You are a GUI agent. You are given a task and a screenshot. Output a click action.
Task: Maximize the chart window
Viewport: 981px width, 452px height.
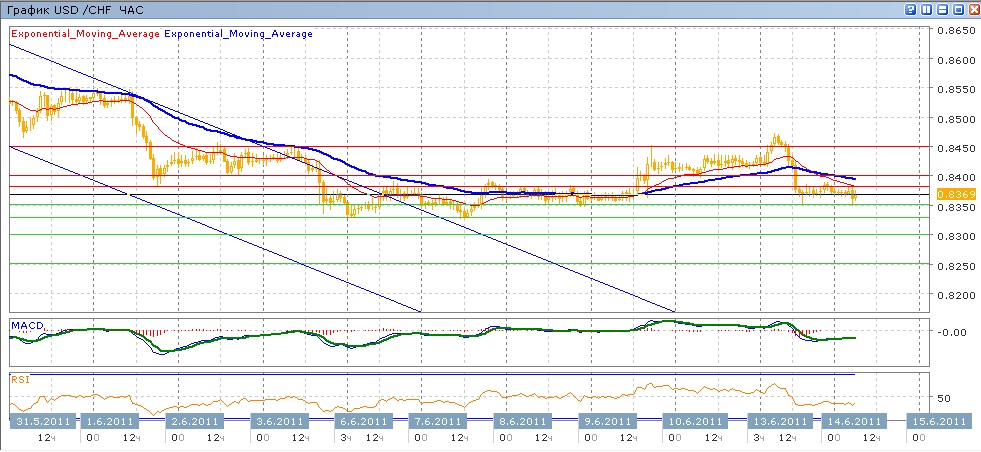click(956, 9)
